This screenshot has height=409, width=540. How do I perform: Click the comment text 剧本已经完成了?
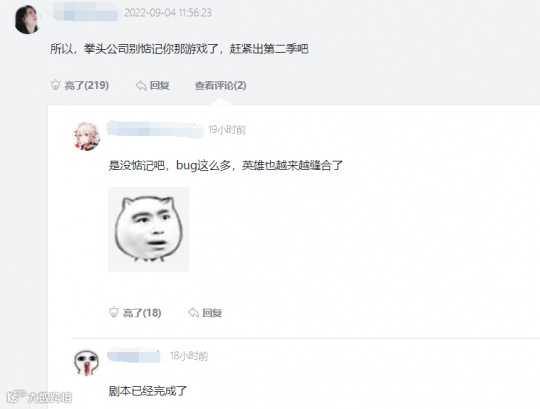click(x=148, y=391)
